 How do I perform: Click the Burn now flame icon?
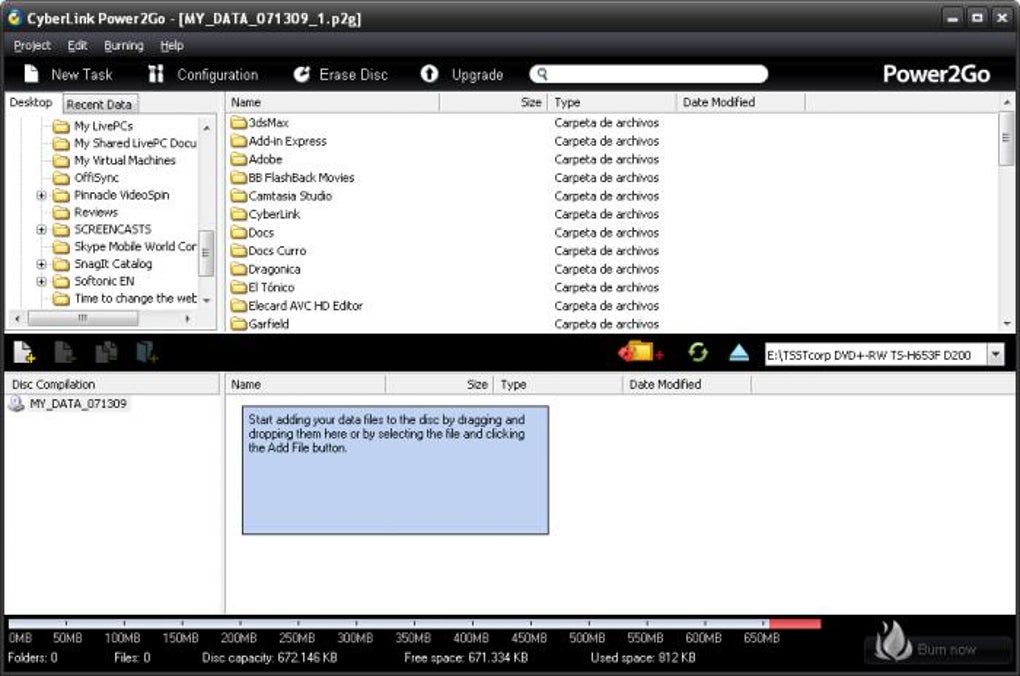pyautogui.click(x=891, y=642)
